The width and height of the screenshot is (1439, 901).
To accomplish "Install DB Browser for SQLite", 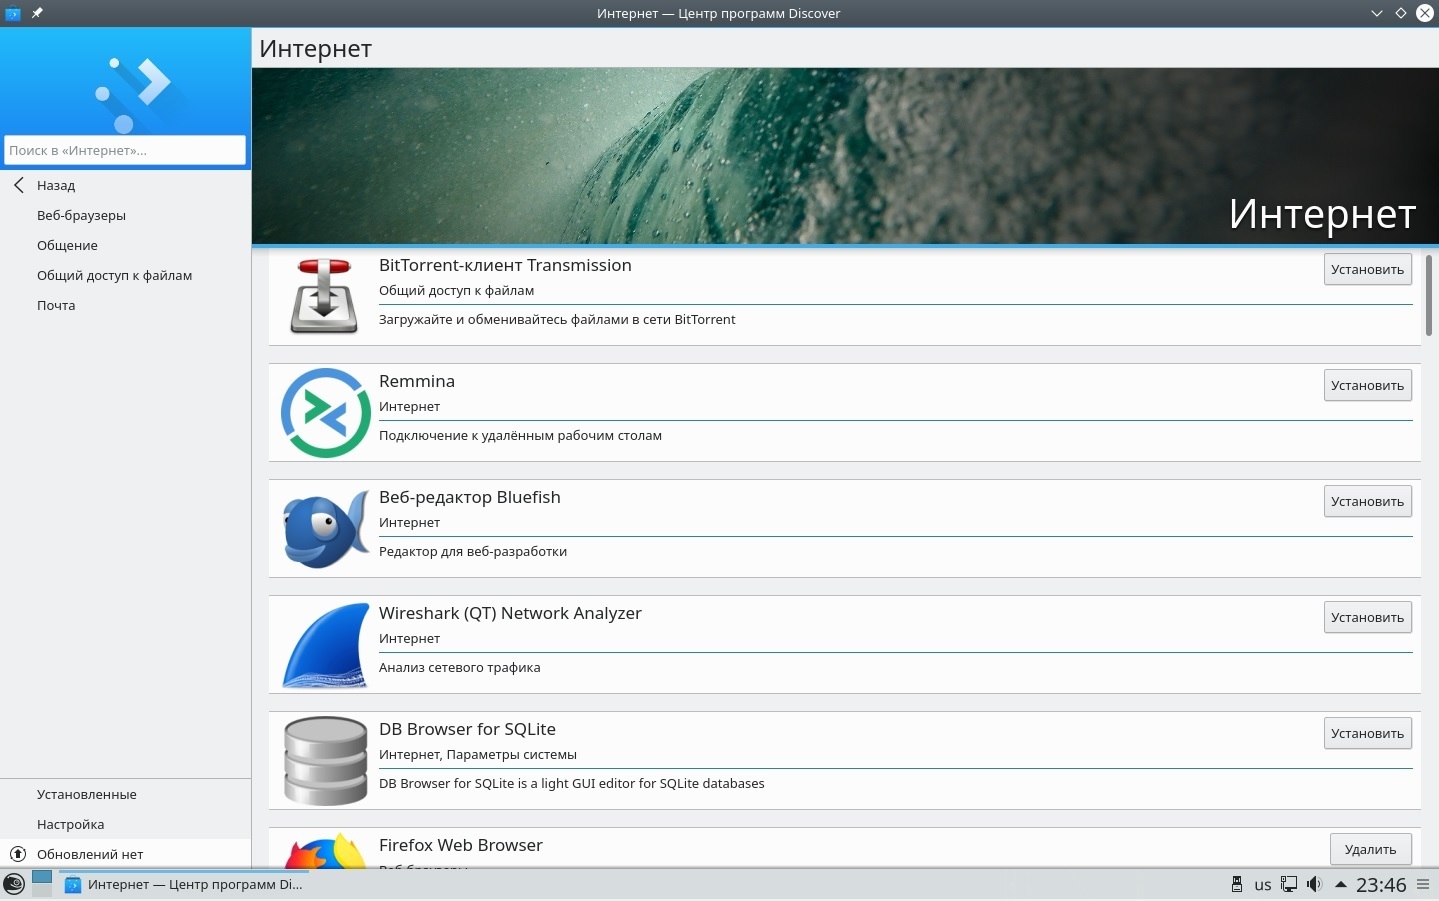I will [1367, 733].
